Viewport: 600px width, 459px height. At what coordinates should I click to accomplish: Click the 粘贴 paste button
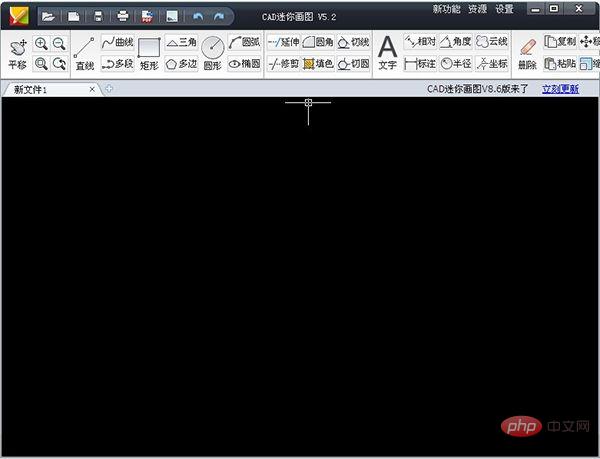click(x=560, y=64)
